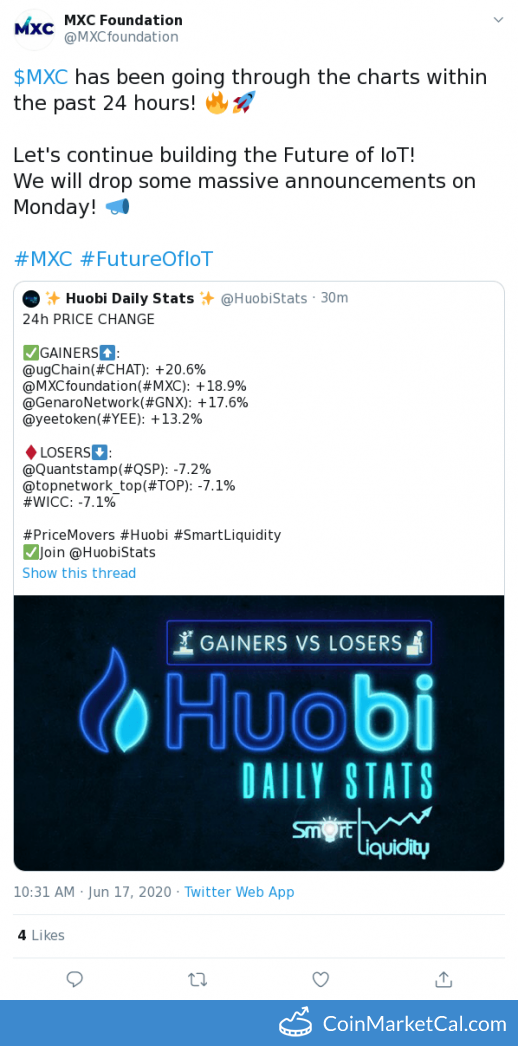
Task: Open the Huobi Daily Stats banner image
Action: pyautogui.click(x=259, y=733)
